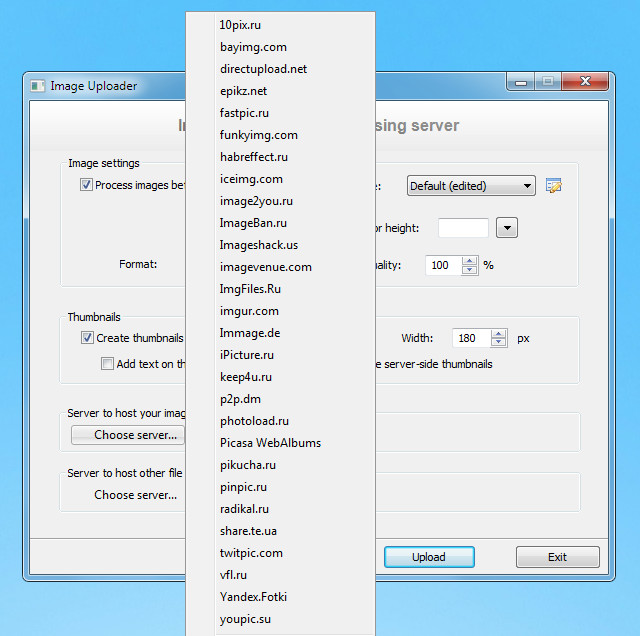Select Imageshack.us menu entry
The image size is (640, 636).
(x=280, y=245)
